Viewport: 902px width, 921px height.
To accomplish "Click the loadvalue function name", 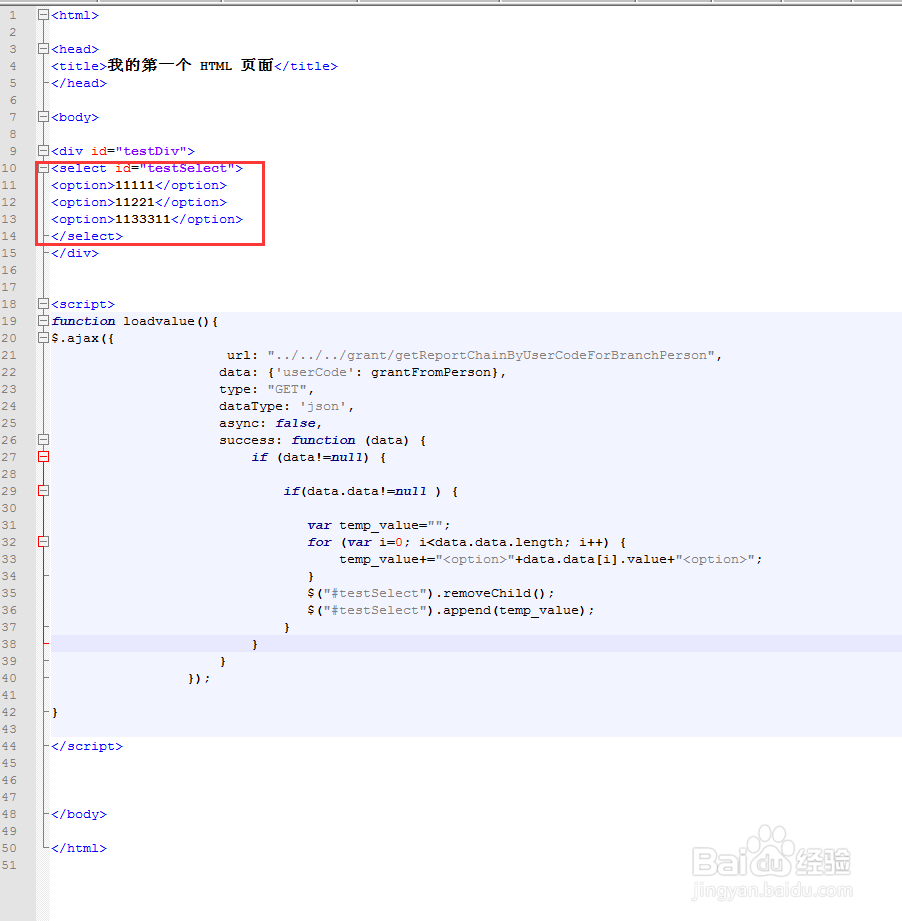I will 159,321.
